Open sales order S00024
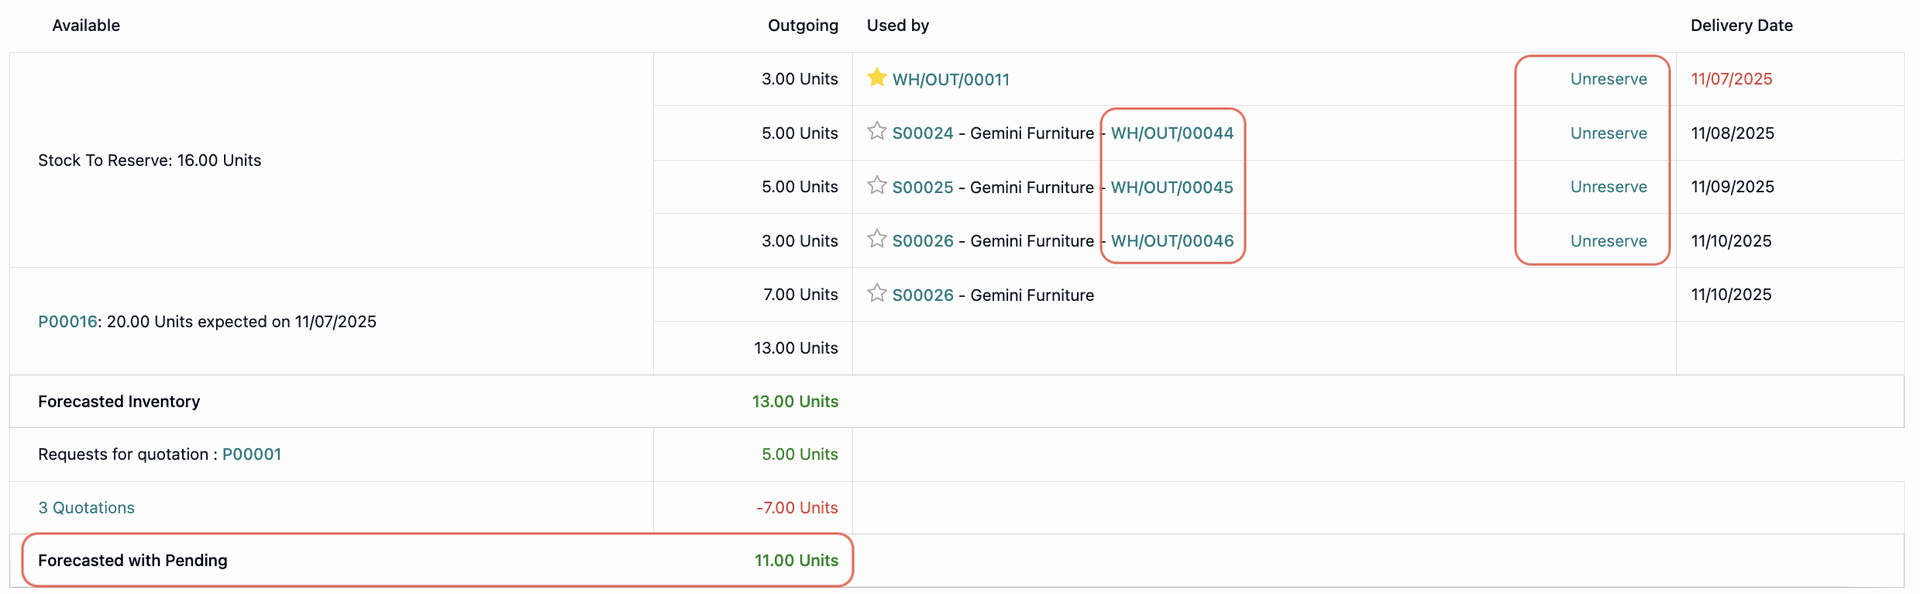The image size is (1920, 594). [922, 133]
